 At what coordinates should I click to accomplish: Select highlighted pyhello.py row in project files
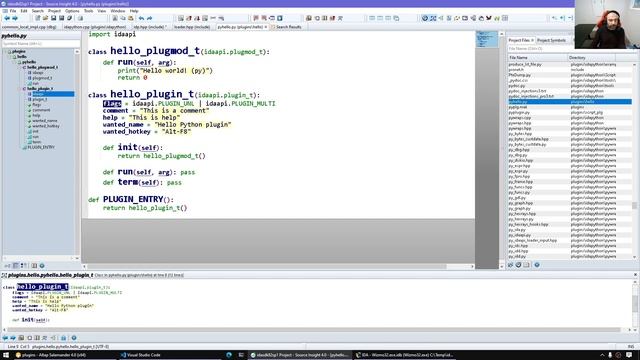[x=570, y=102]
